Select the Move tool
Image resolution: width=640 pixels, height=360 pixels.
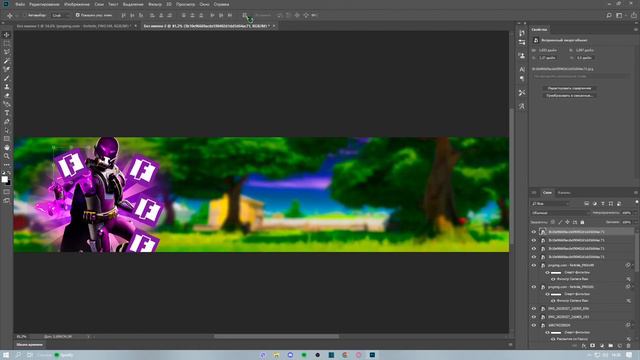[7, 35]
